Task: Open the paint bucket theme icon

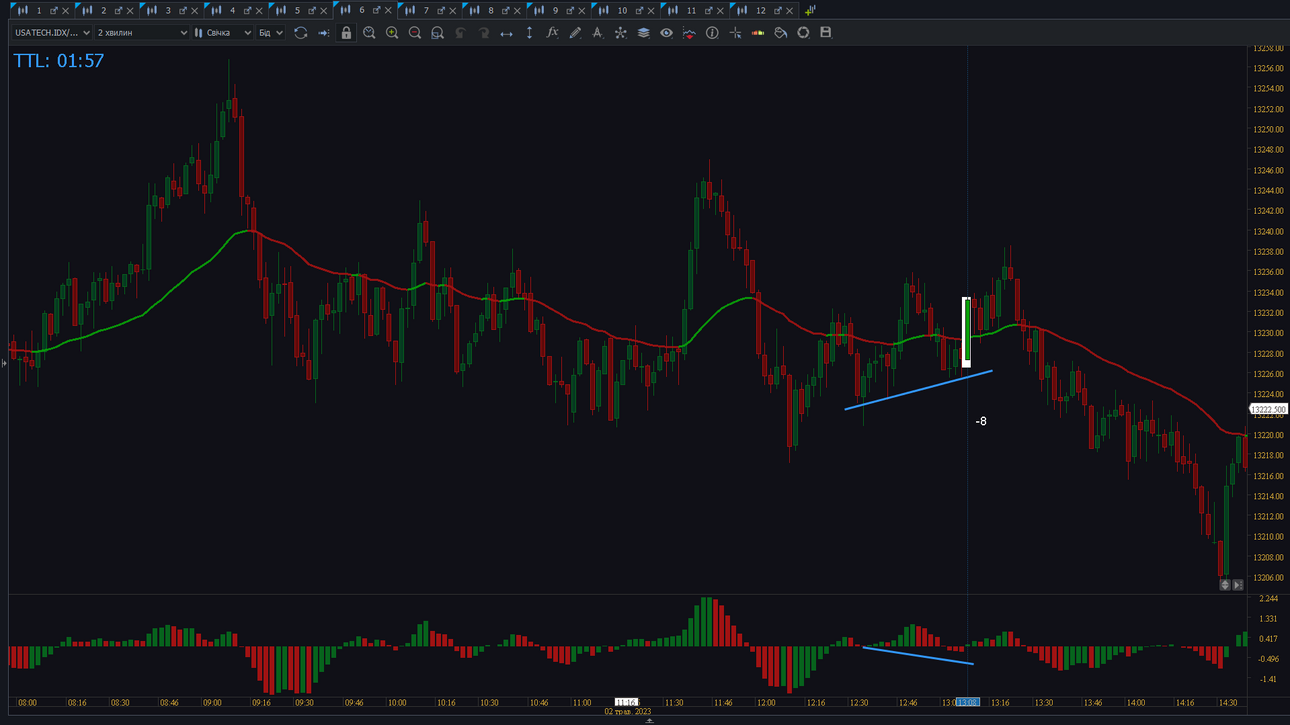Action: (780, 33)
